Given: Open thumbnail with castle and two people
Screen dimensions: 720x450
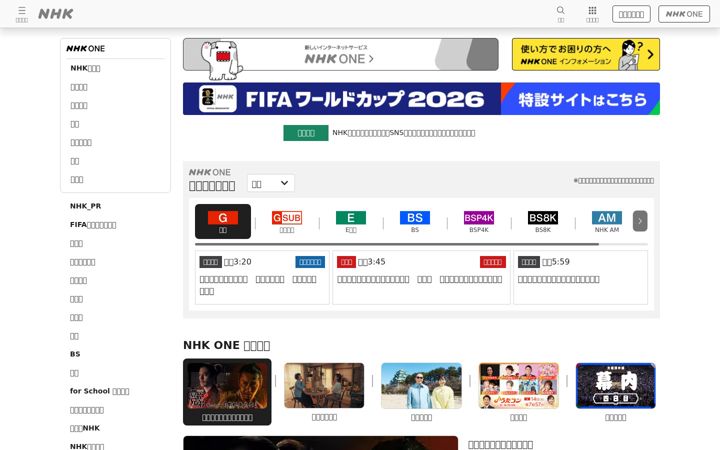Looking at the screenshot, I should pos(422,386).
